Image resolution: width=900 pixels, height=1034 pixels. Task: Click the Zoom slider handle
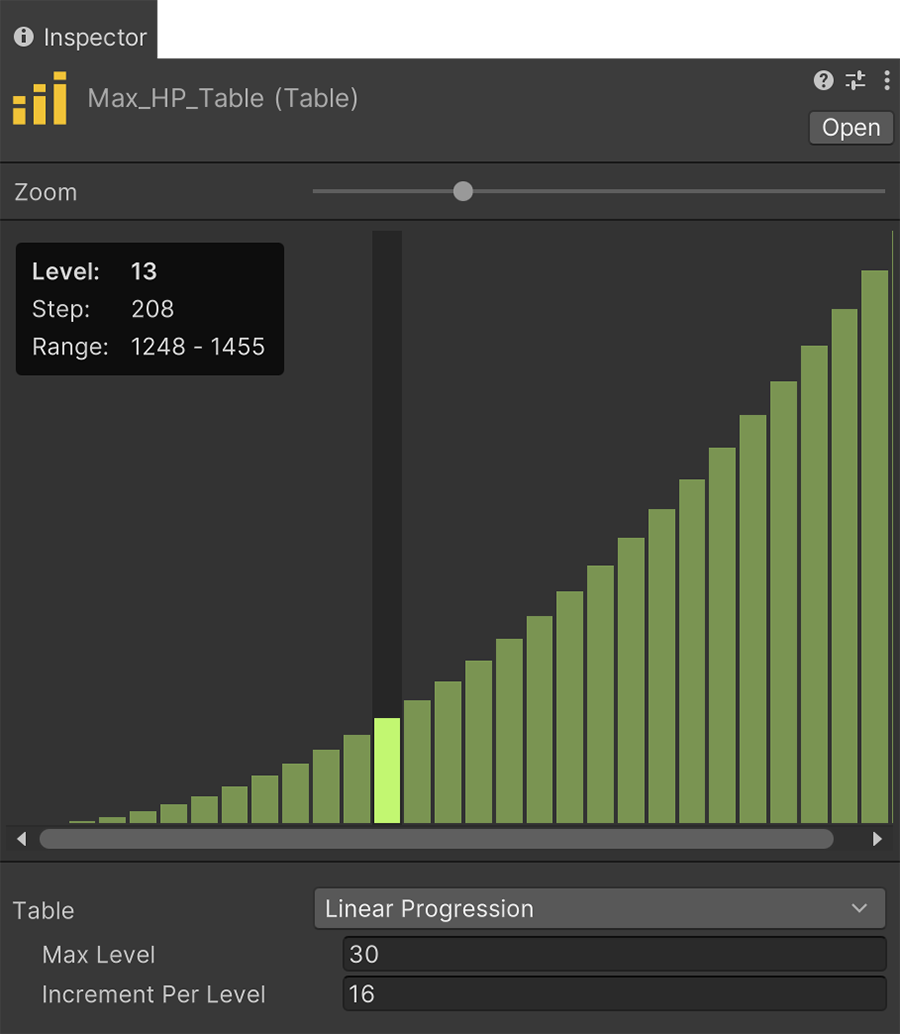point(463,191)
